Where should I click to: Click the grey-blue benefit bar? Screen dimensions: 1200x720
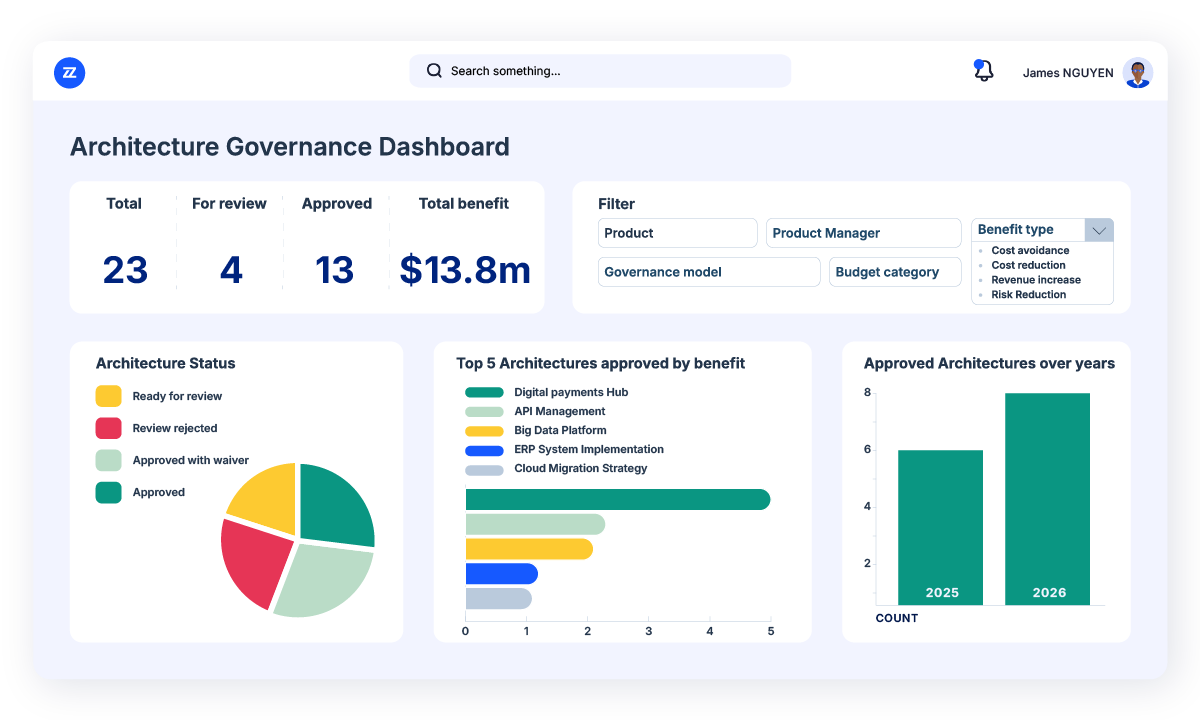[499, 598]
